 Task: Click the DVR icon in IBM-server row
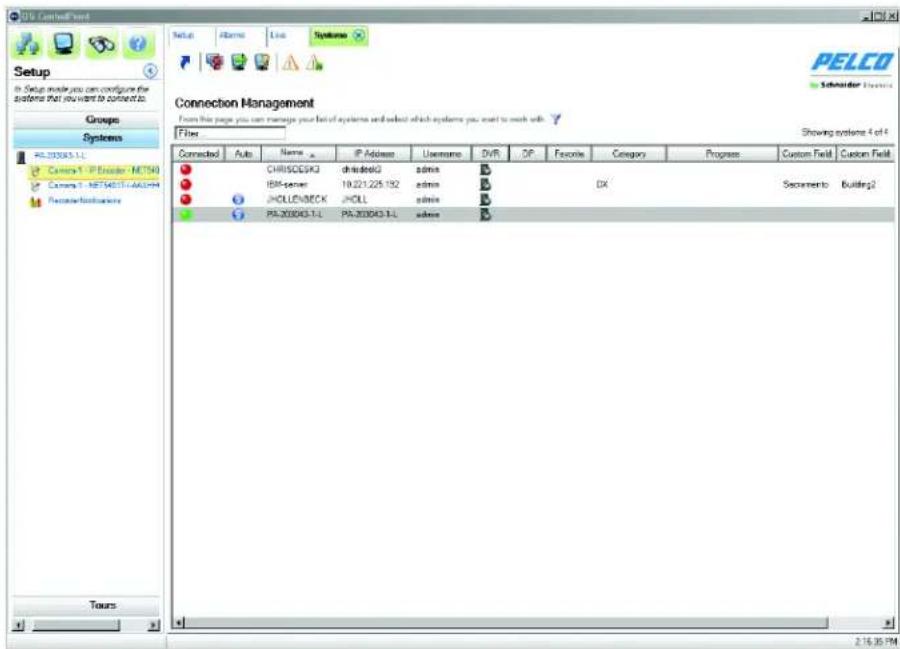click(x=486, y=184)
